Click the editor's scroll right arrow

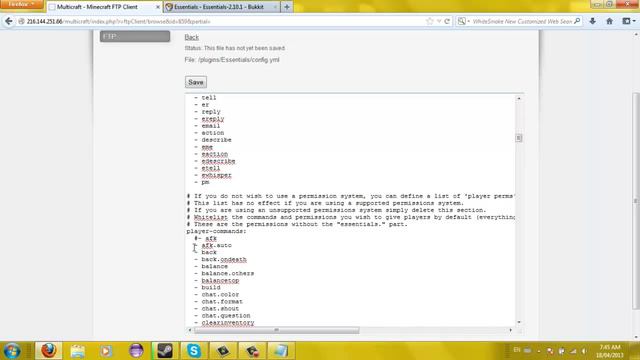tap(511, 330)
